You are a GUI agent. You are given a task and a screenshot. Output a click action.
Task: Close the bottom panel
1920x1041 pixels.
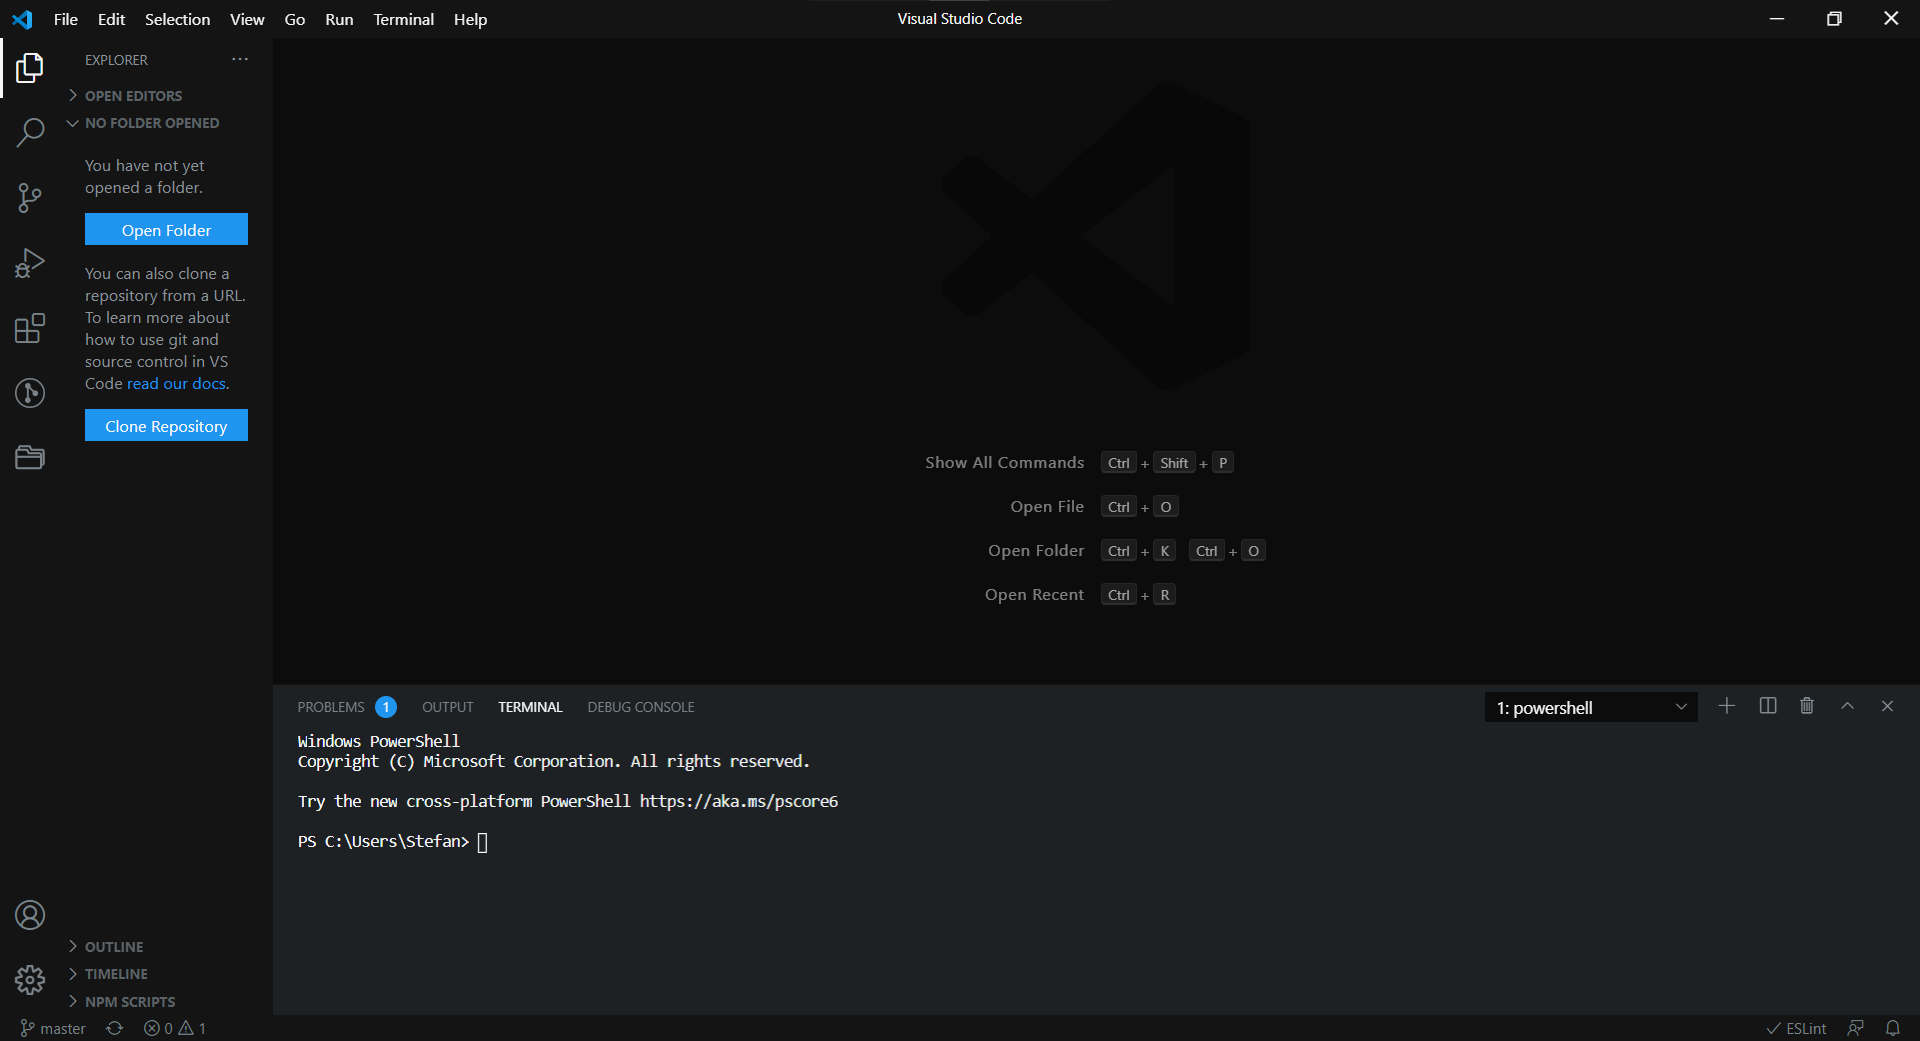point(1888,706)
